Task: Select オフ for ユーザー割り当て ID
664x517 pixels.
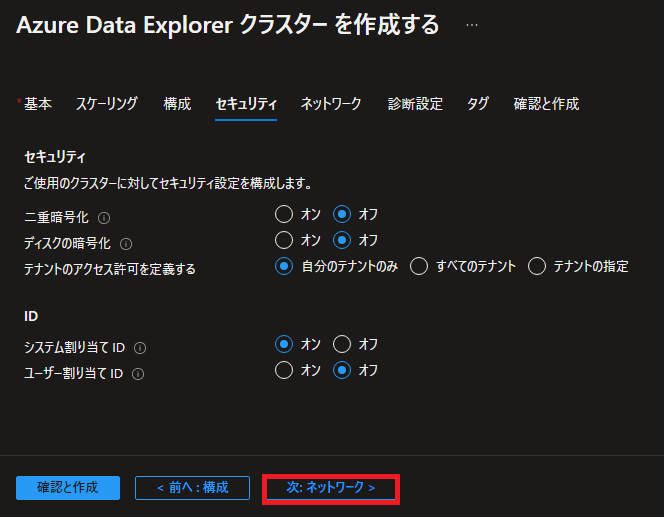Action: pyautogui.click(x=342, y=370)
